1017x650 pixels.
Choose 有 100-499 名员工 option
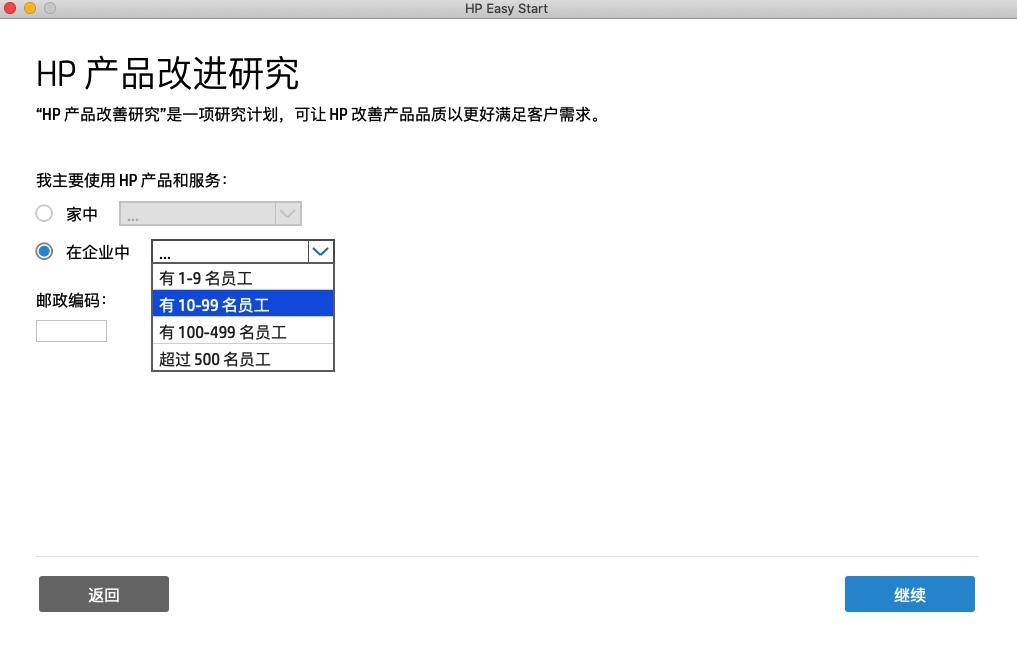(x=243, y=331)
